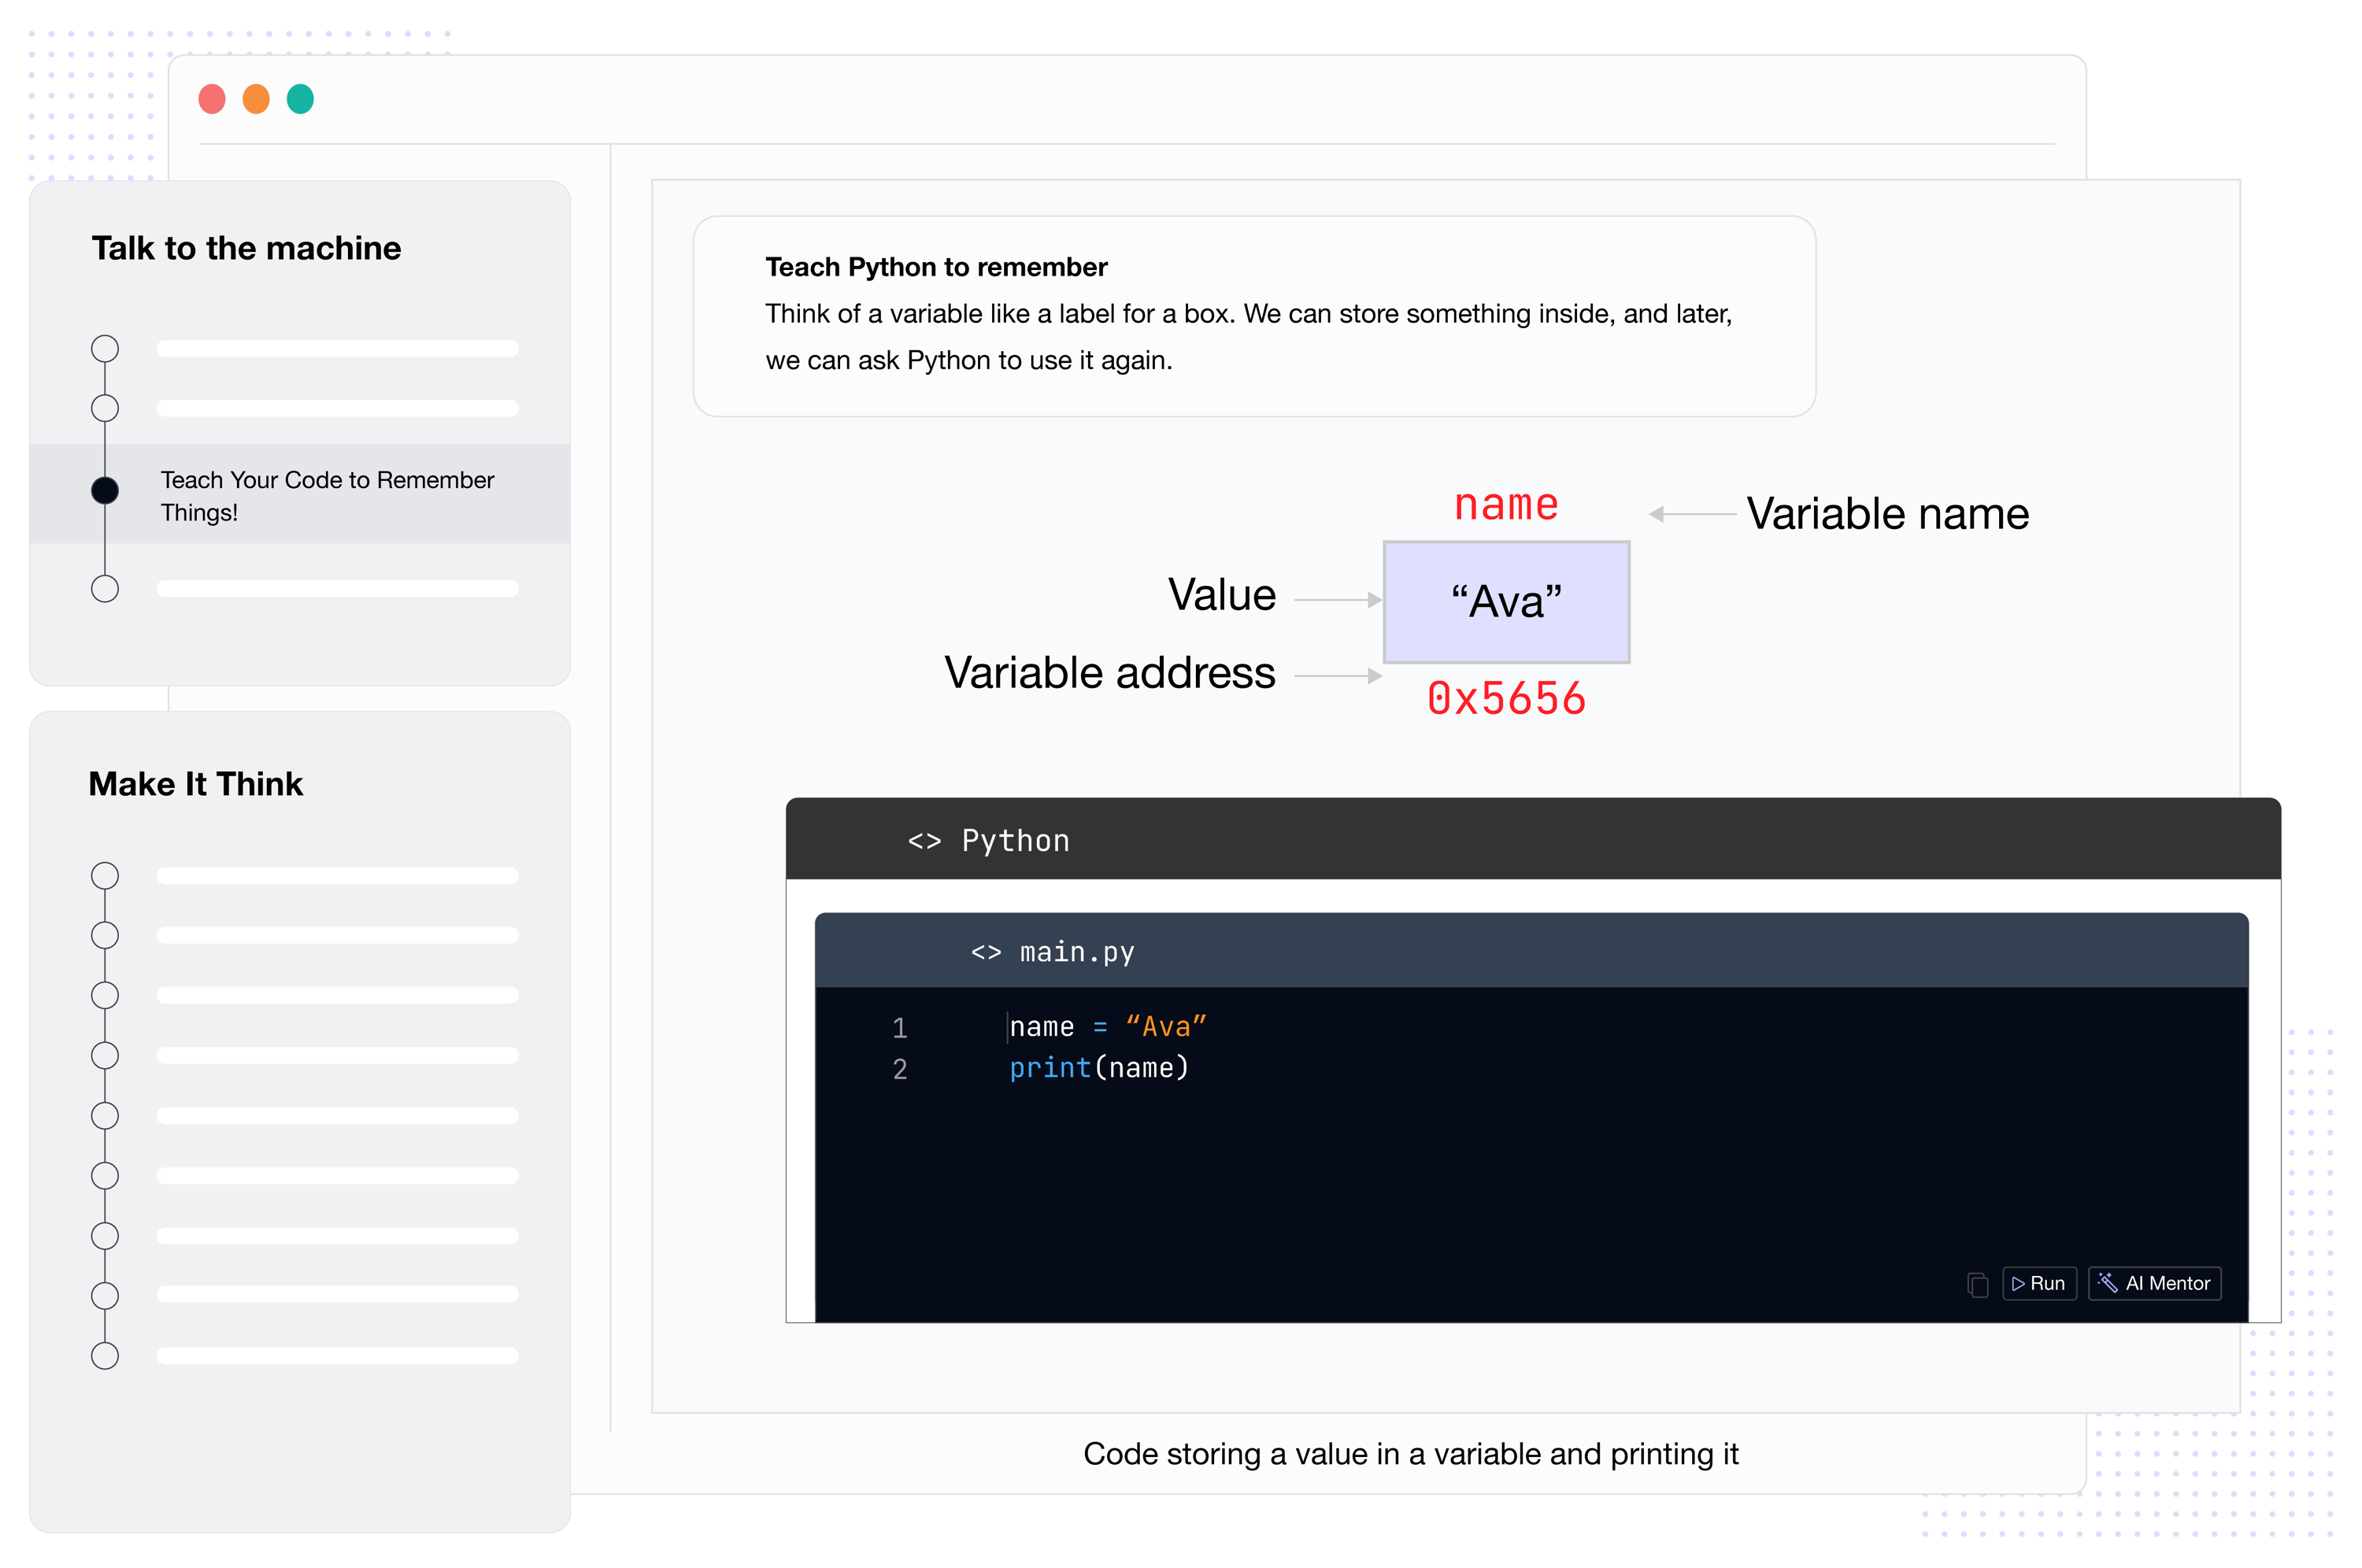The image size is (2362, 1568).
Task: Click the lavender "Ava" value box
Action: coord(1506,602)
